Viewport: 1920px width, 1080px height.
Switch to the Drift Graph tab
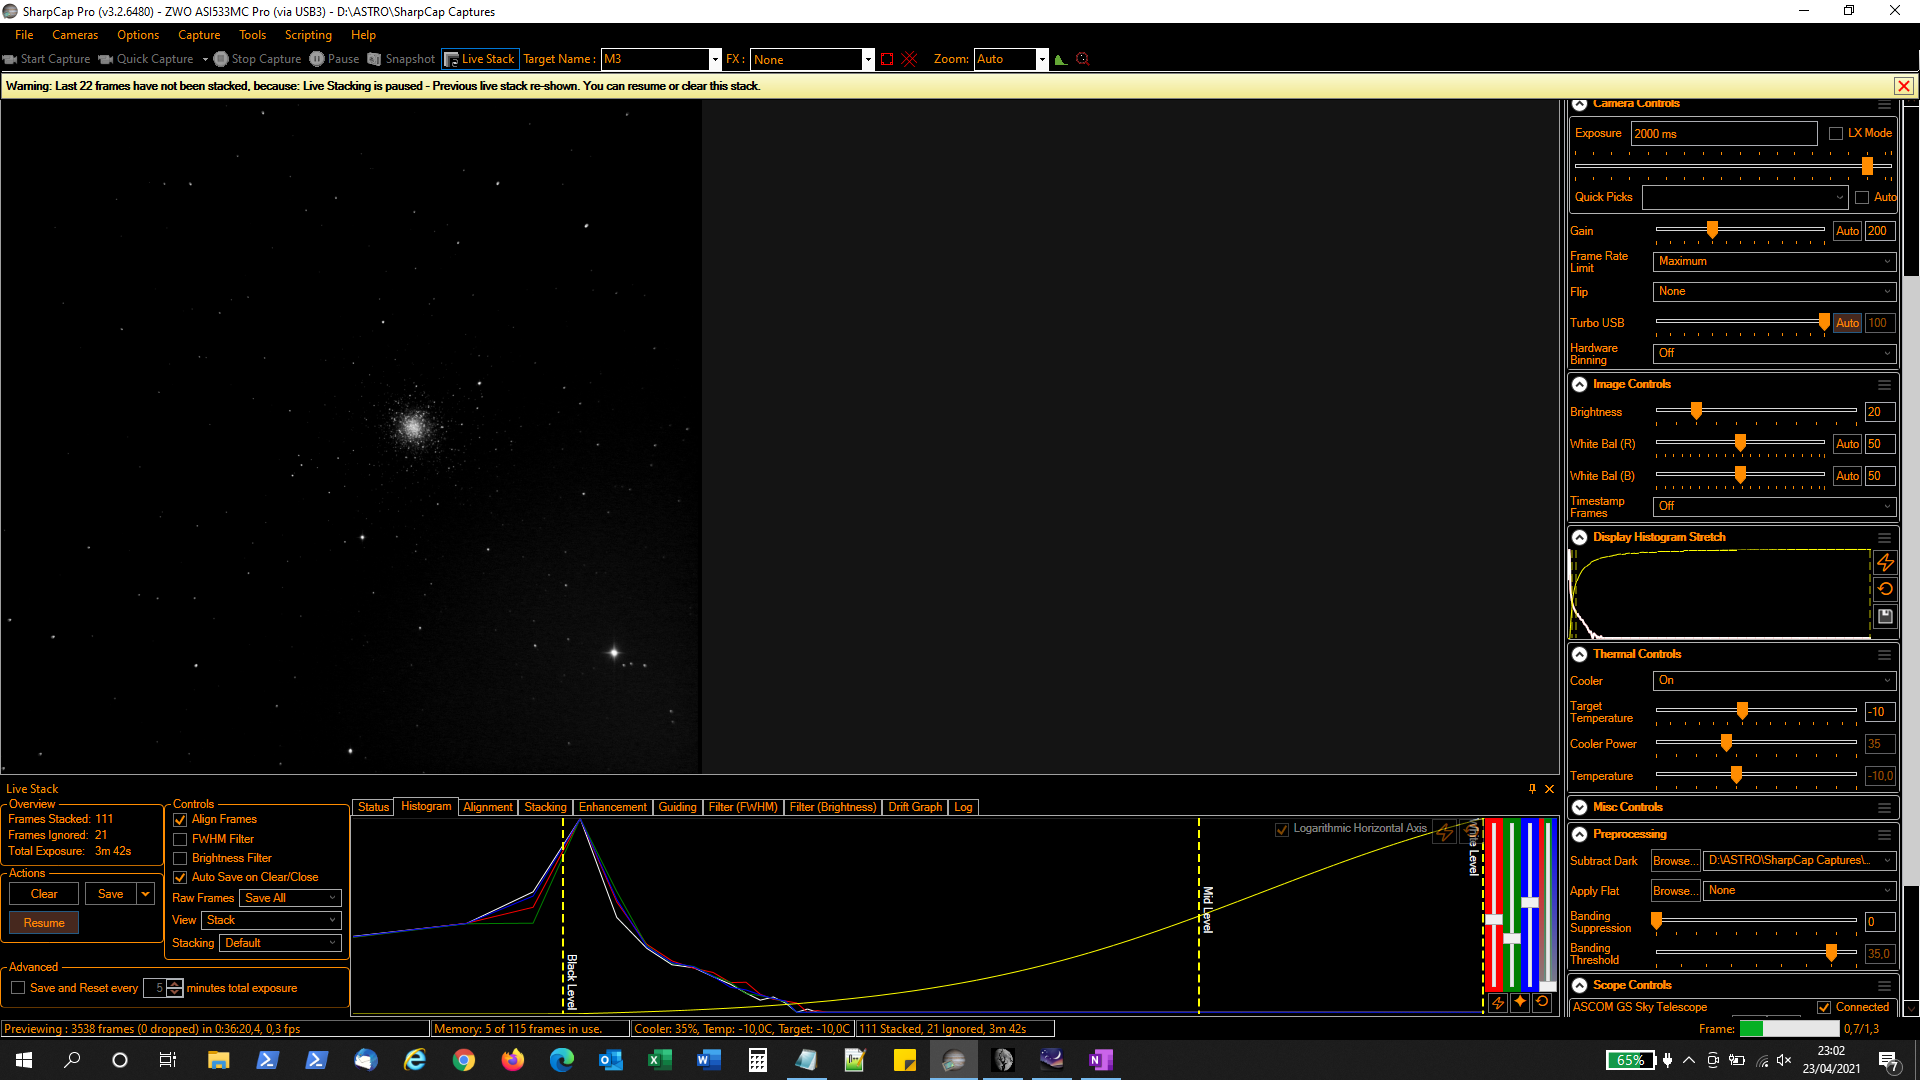point(915,807)
